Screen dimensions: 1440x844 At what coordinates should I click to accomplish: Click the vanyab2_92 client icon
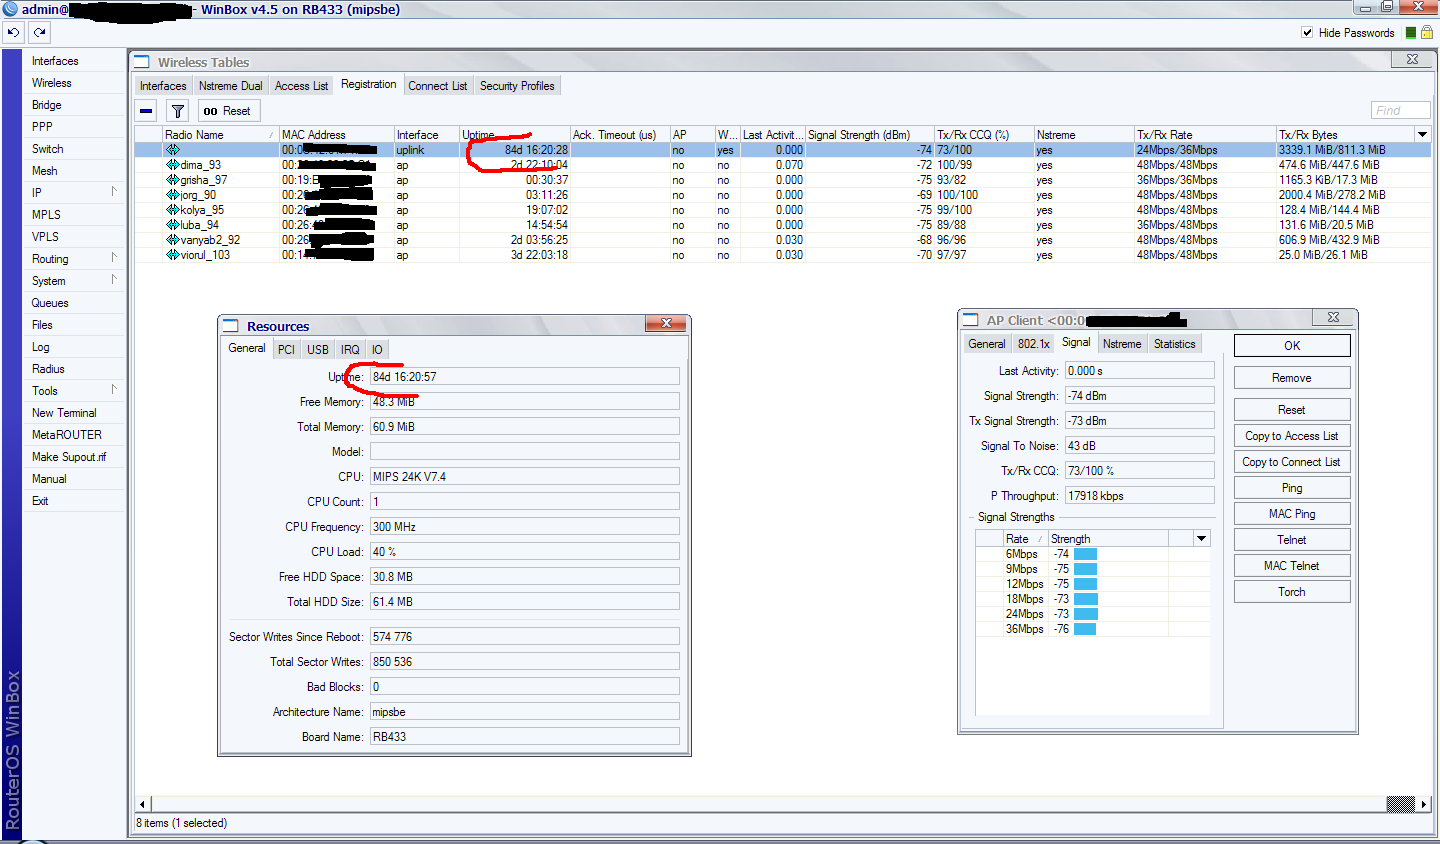coord(172,240)
